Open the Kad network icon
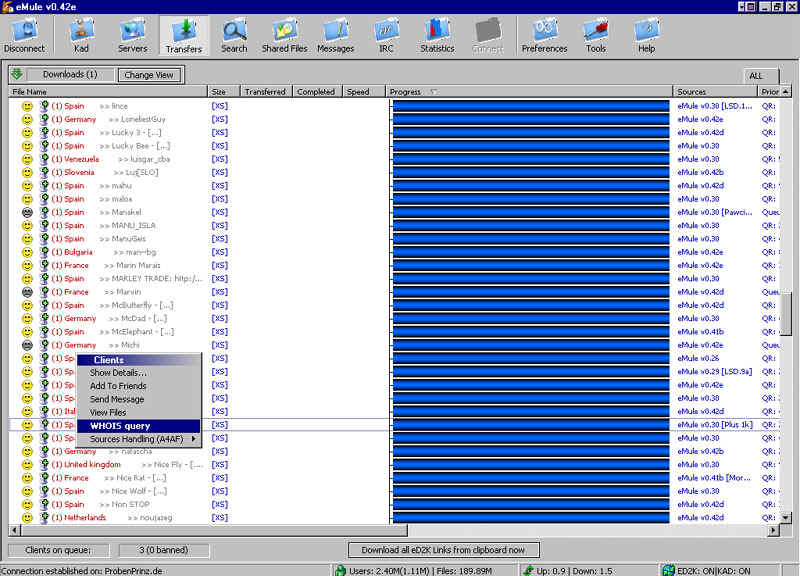800x576 pixels. click(81, 35)
